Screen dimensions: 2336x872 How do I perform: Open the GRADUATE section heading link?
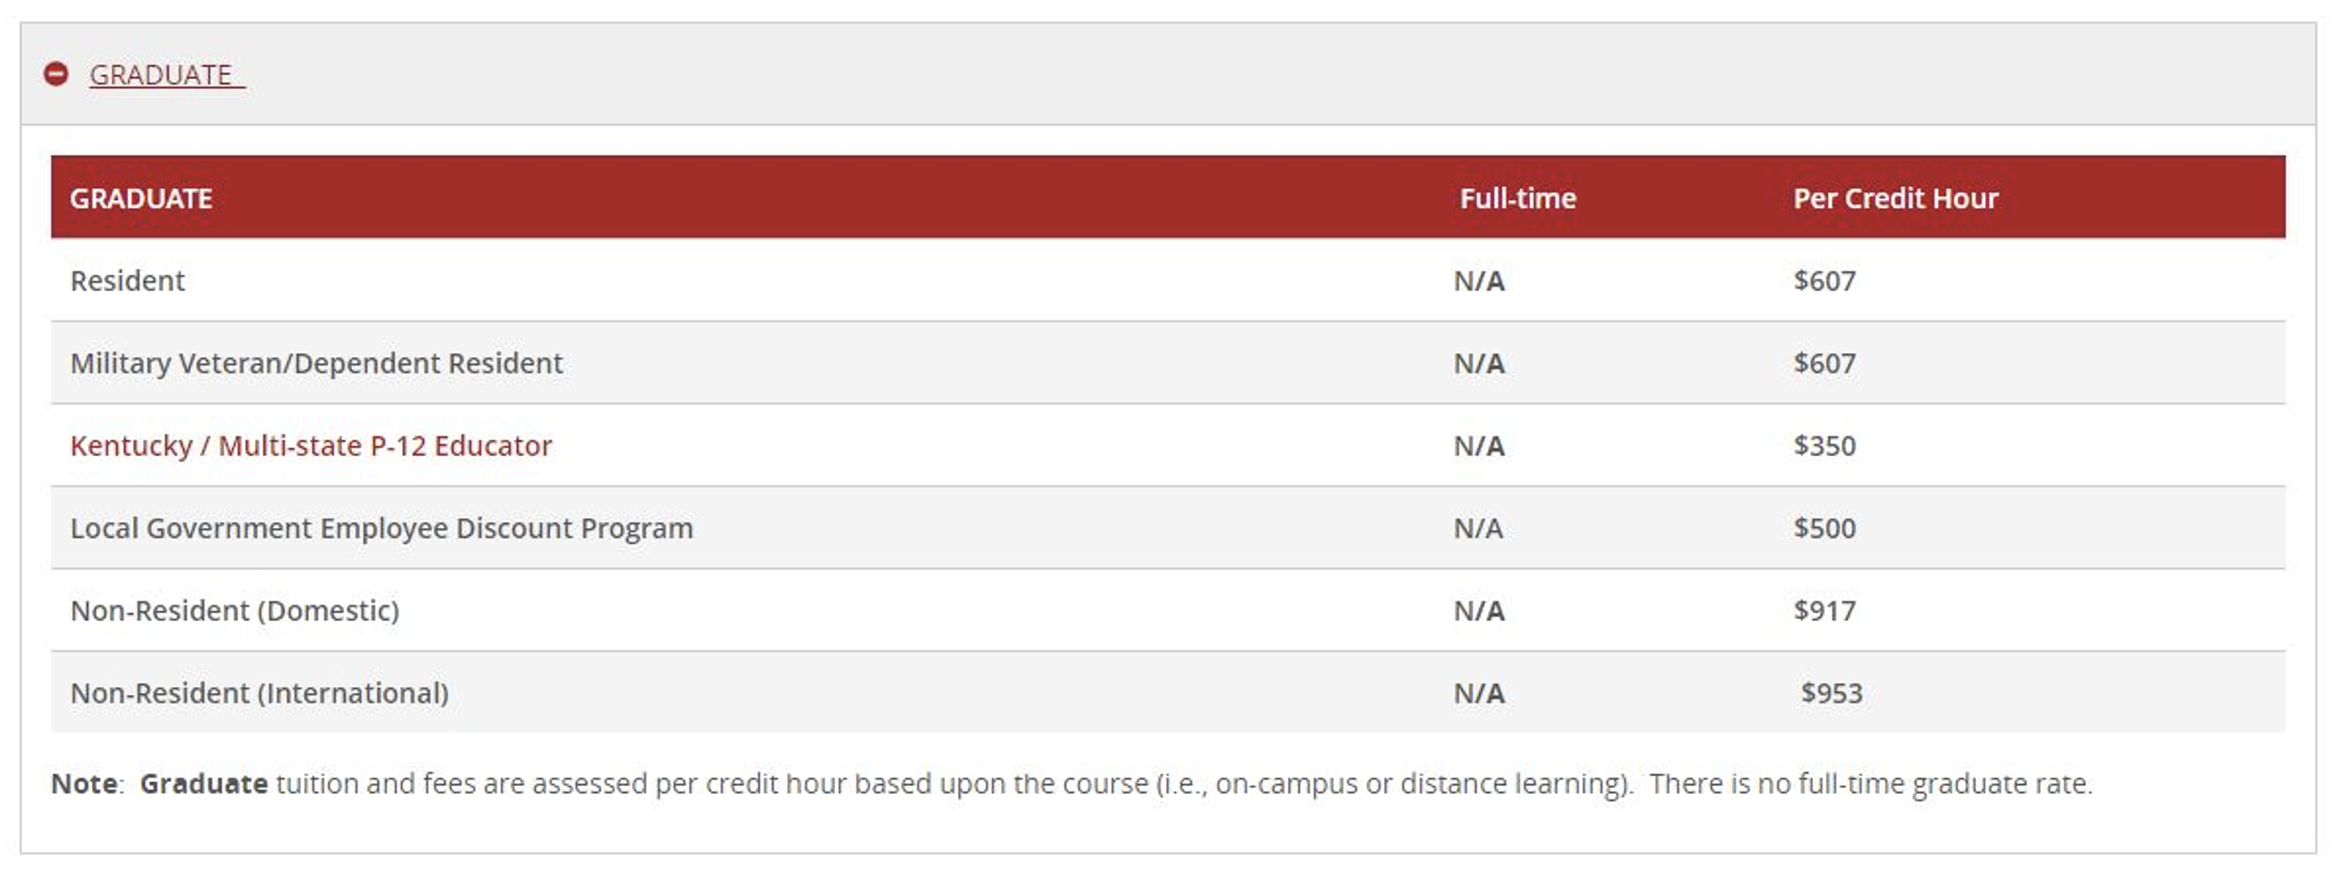163,73
